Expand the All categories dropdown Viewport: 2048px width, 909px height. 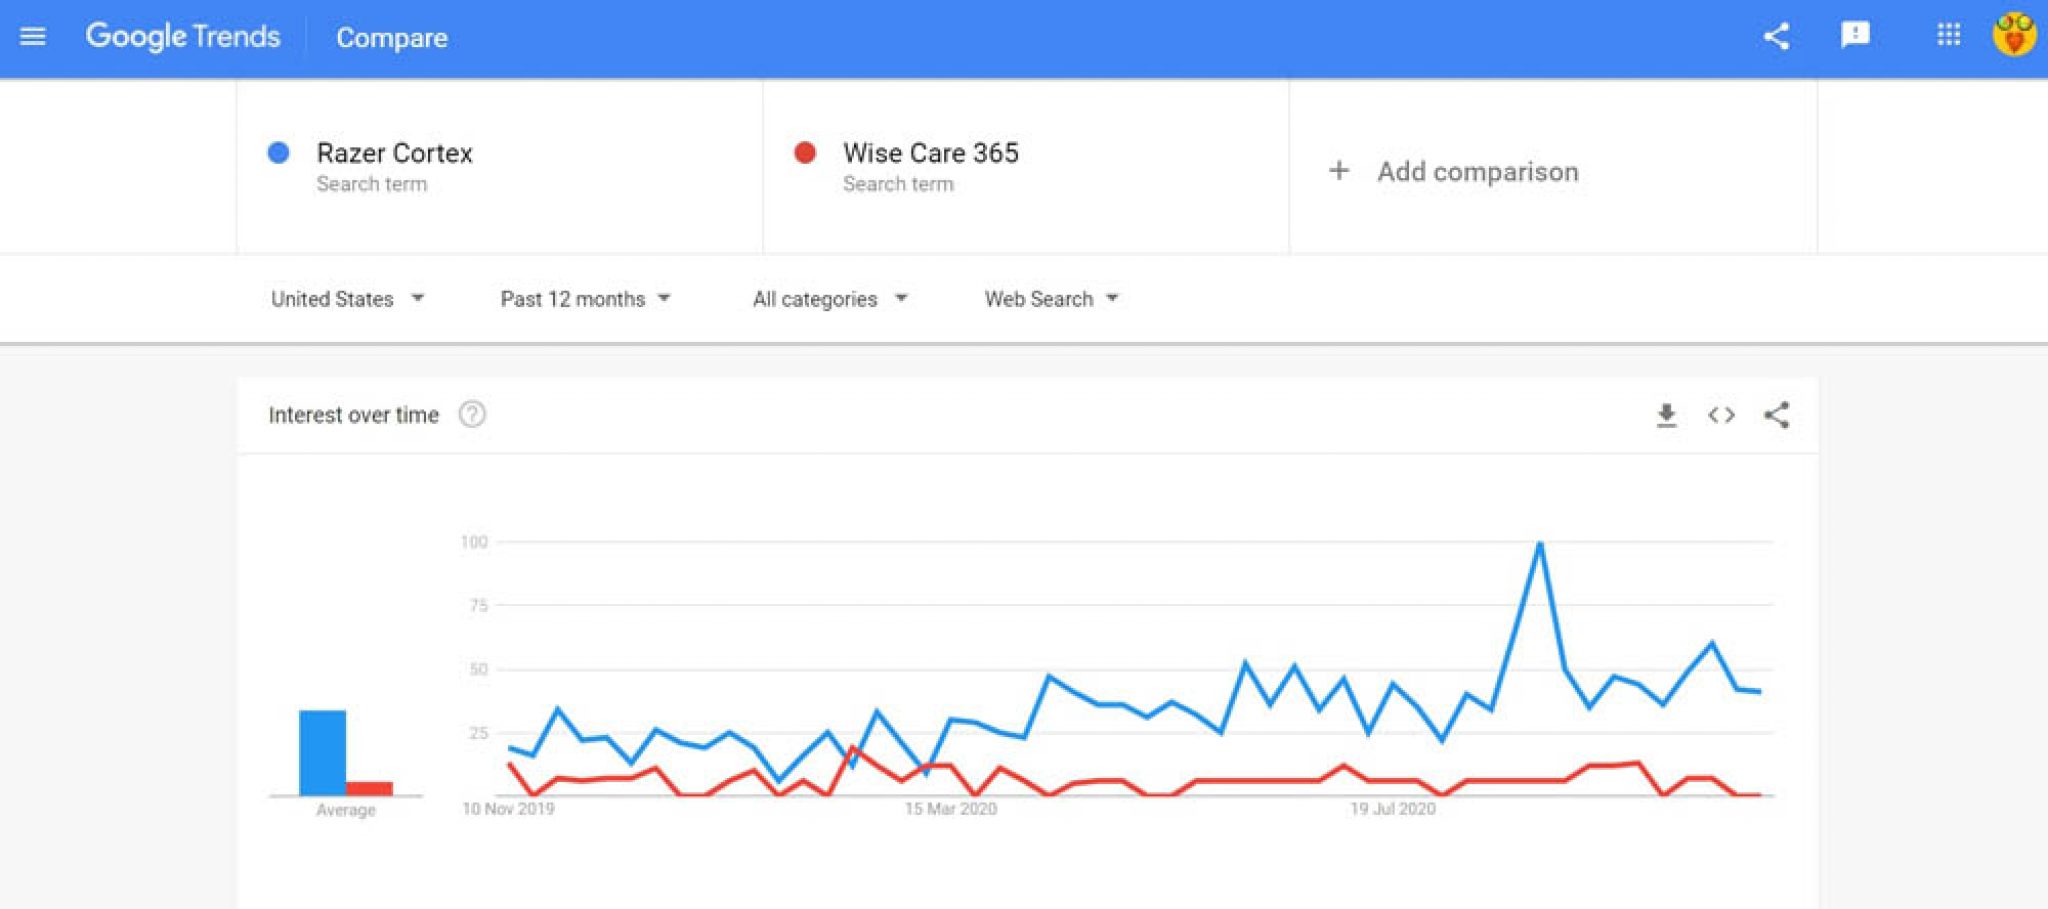click(x=830, y=299)
